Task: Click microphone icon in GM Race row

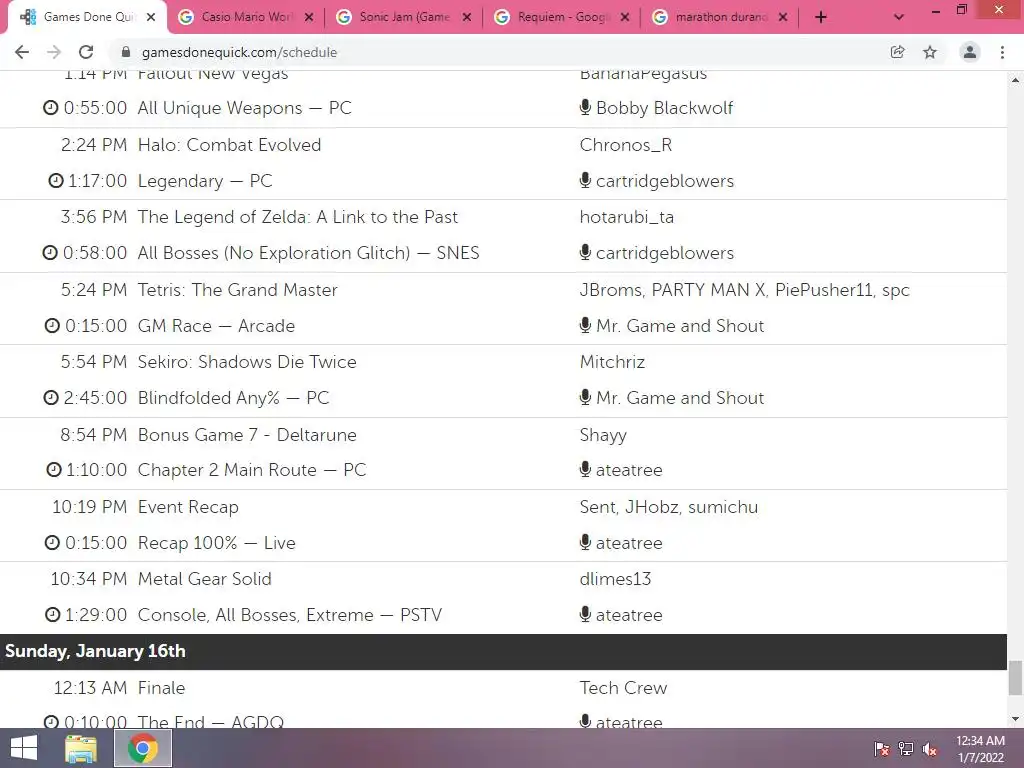Action: point(585,325)
